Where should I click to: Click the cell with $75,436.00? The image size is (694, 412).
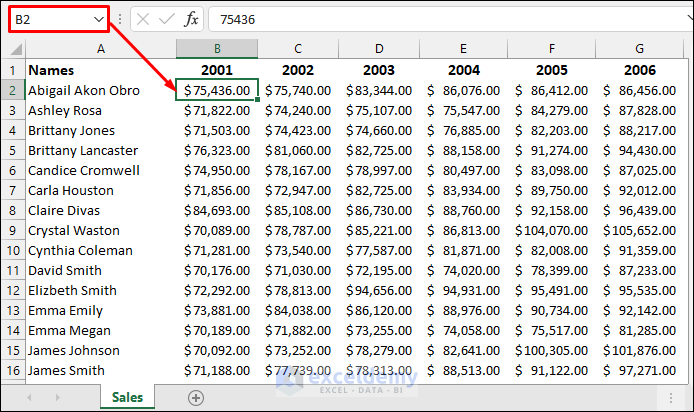coord(217,90)
